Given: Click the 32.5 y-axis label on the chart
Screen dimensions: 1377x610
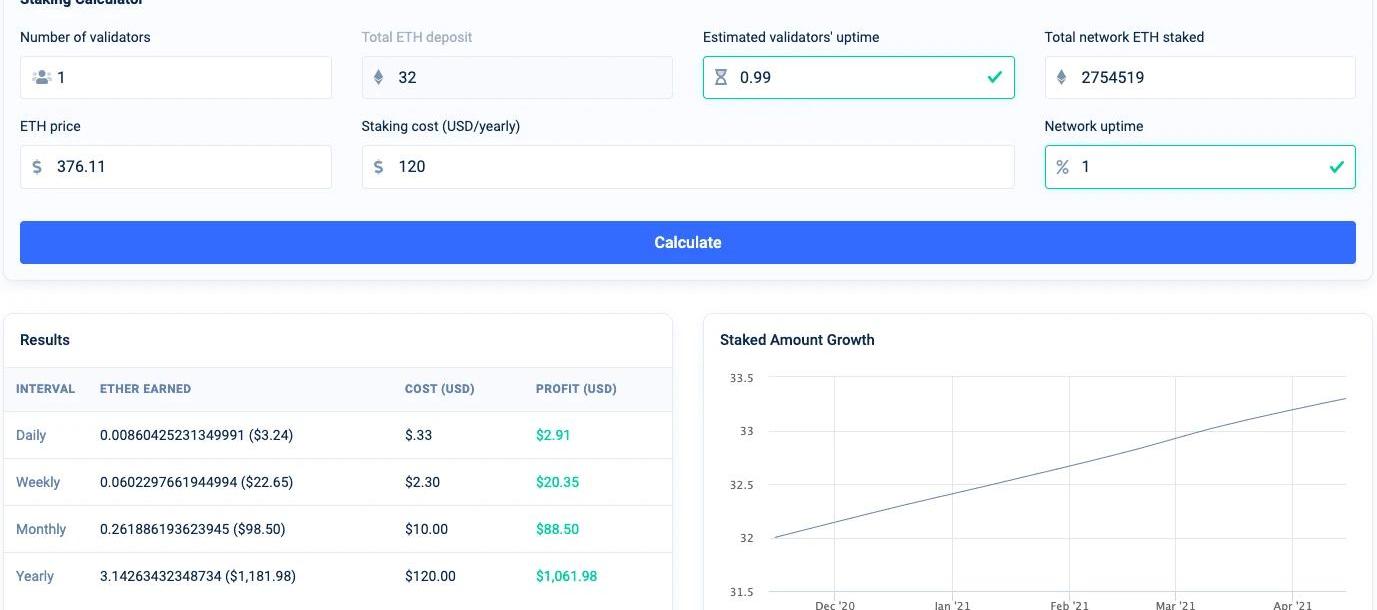Looking at the screenshot, I should pos(741,485).
